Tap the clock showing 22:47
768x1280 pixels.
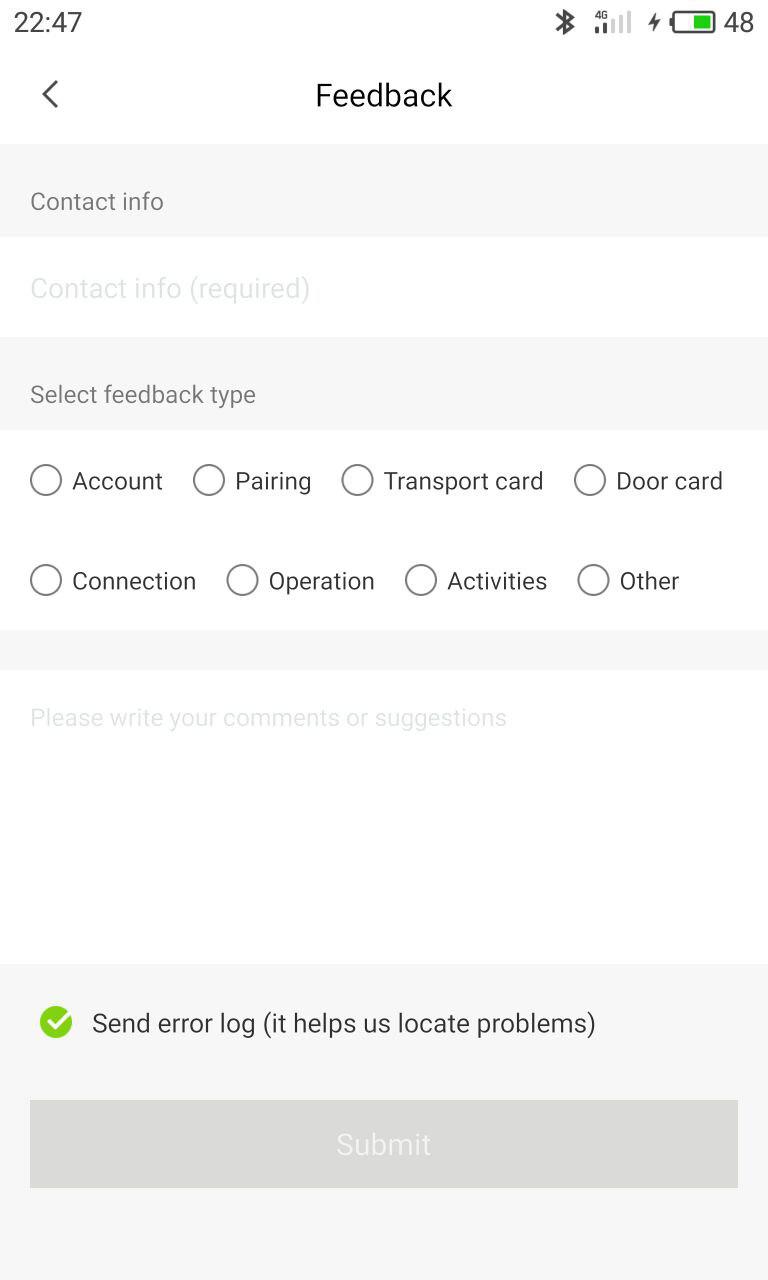point(48,22)
